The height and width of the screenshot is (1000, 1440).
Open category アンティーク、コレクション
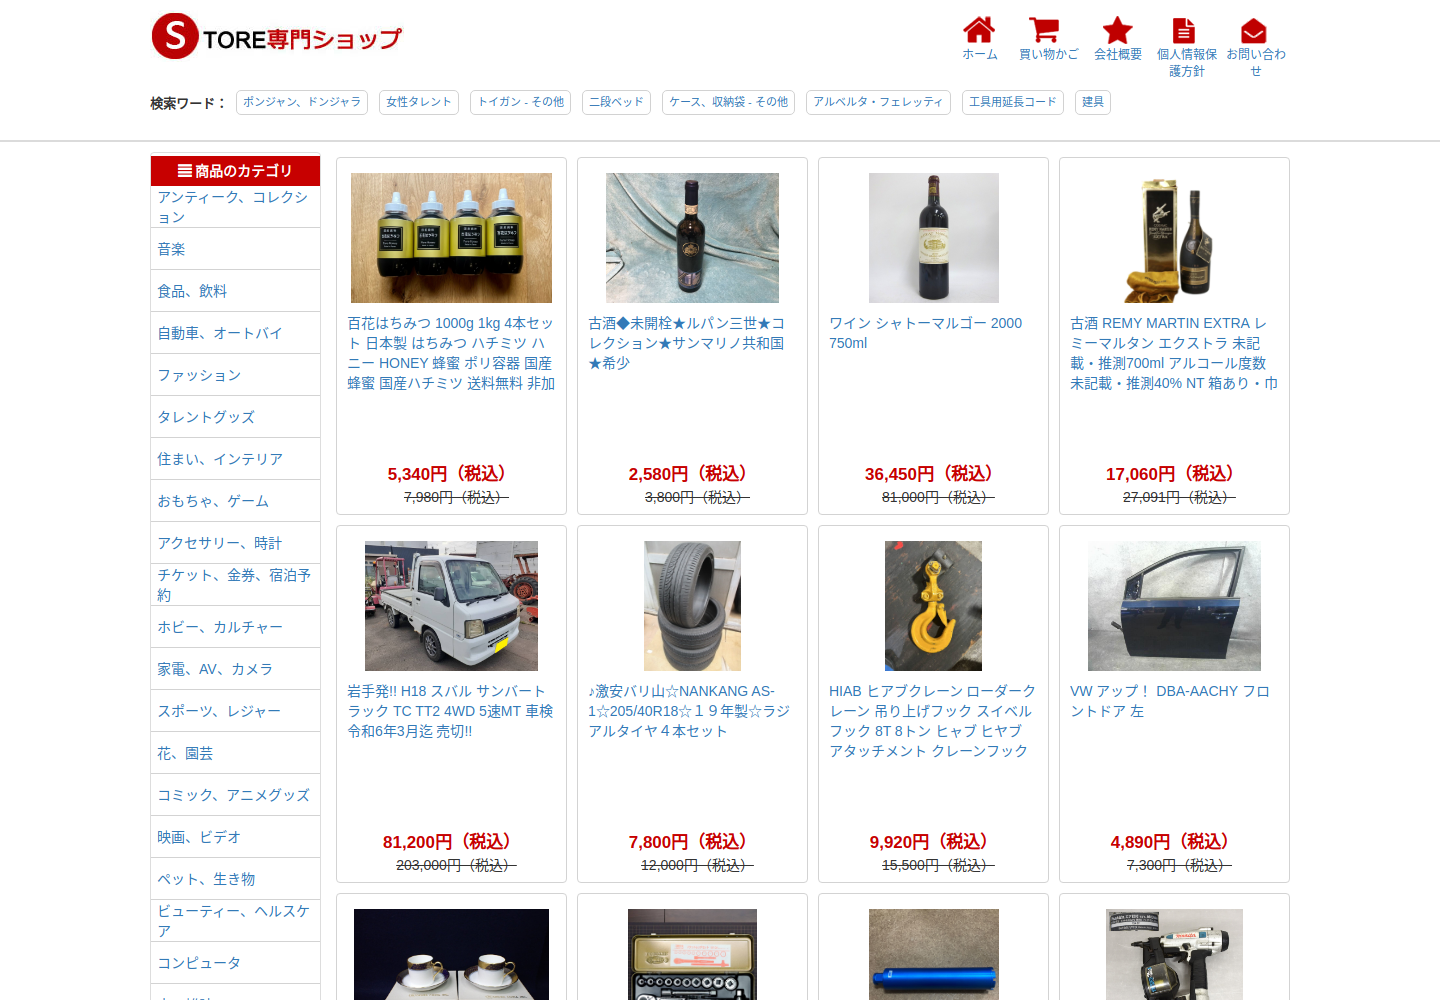point(235,207)
